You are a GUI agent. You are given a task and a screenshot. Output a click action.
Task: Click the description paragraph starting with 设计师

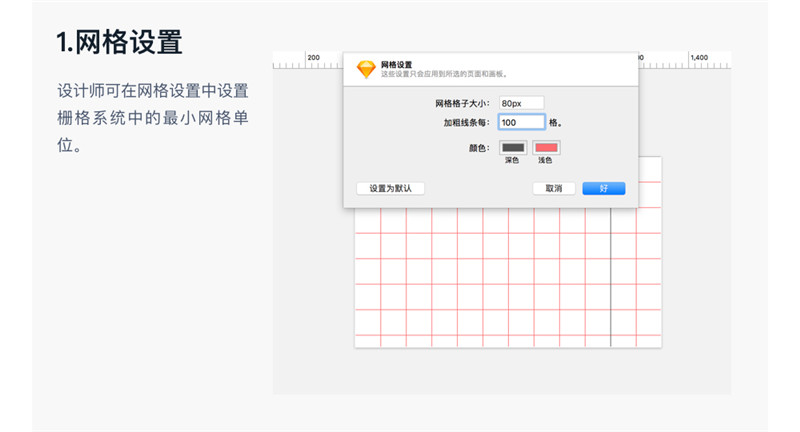tap(152, 118)
